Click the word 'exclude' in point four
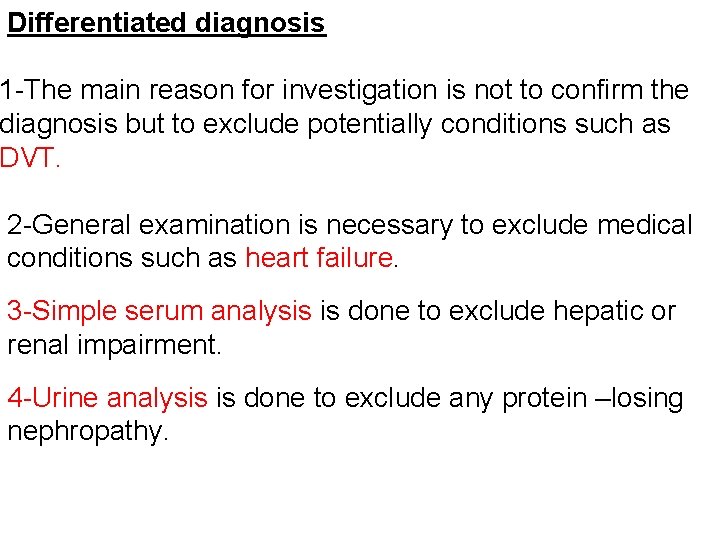 pyautogui.click(x=393, y=398)
